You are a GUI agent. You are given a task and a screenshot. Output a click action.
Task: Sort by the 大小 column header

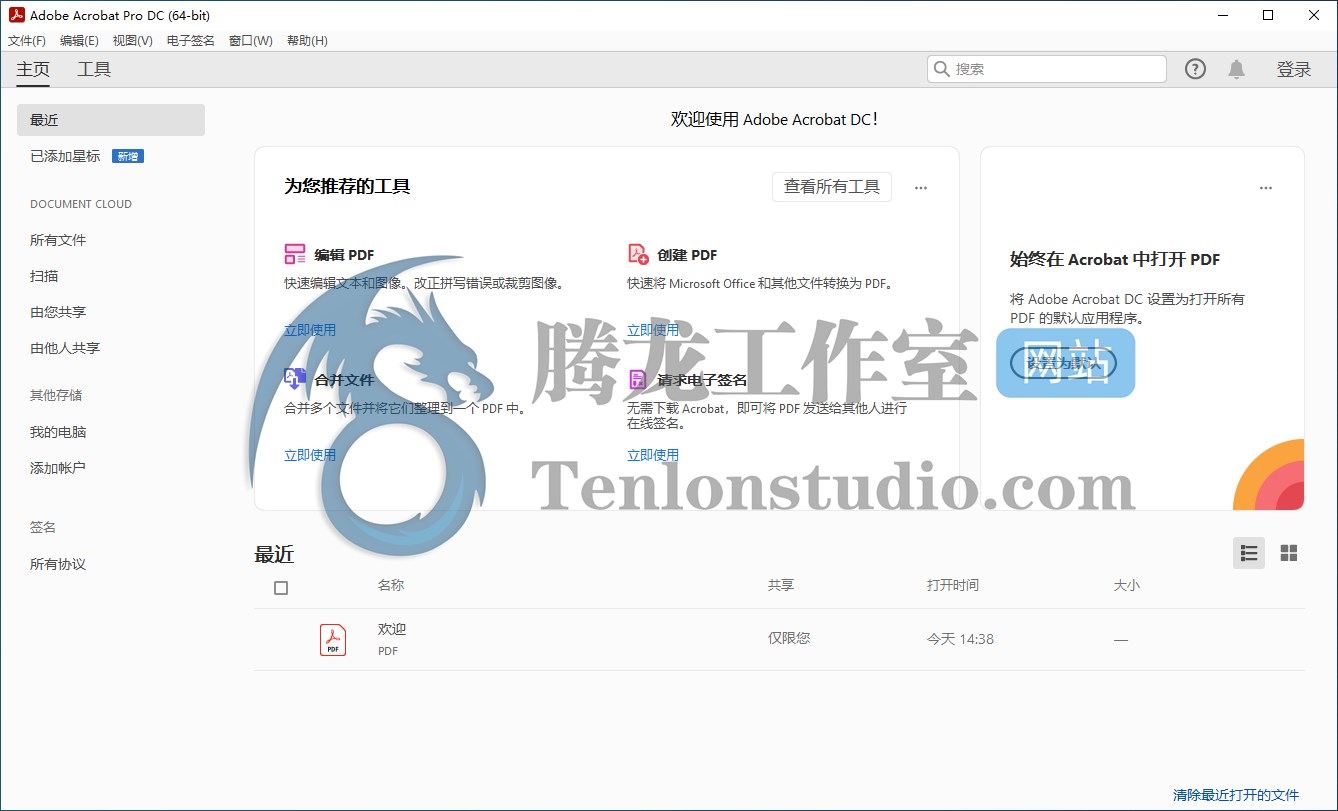coord(1127,585)
